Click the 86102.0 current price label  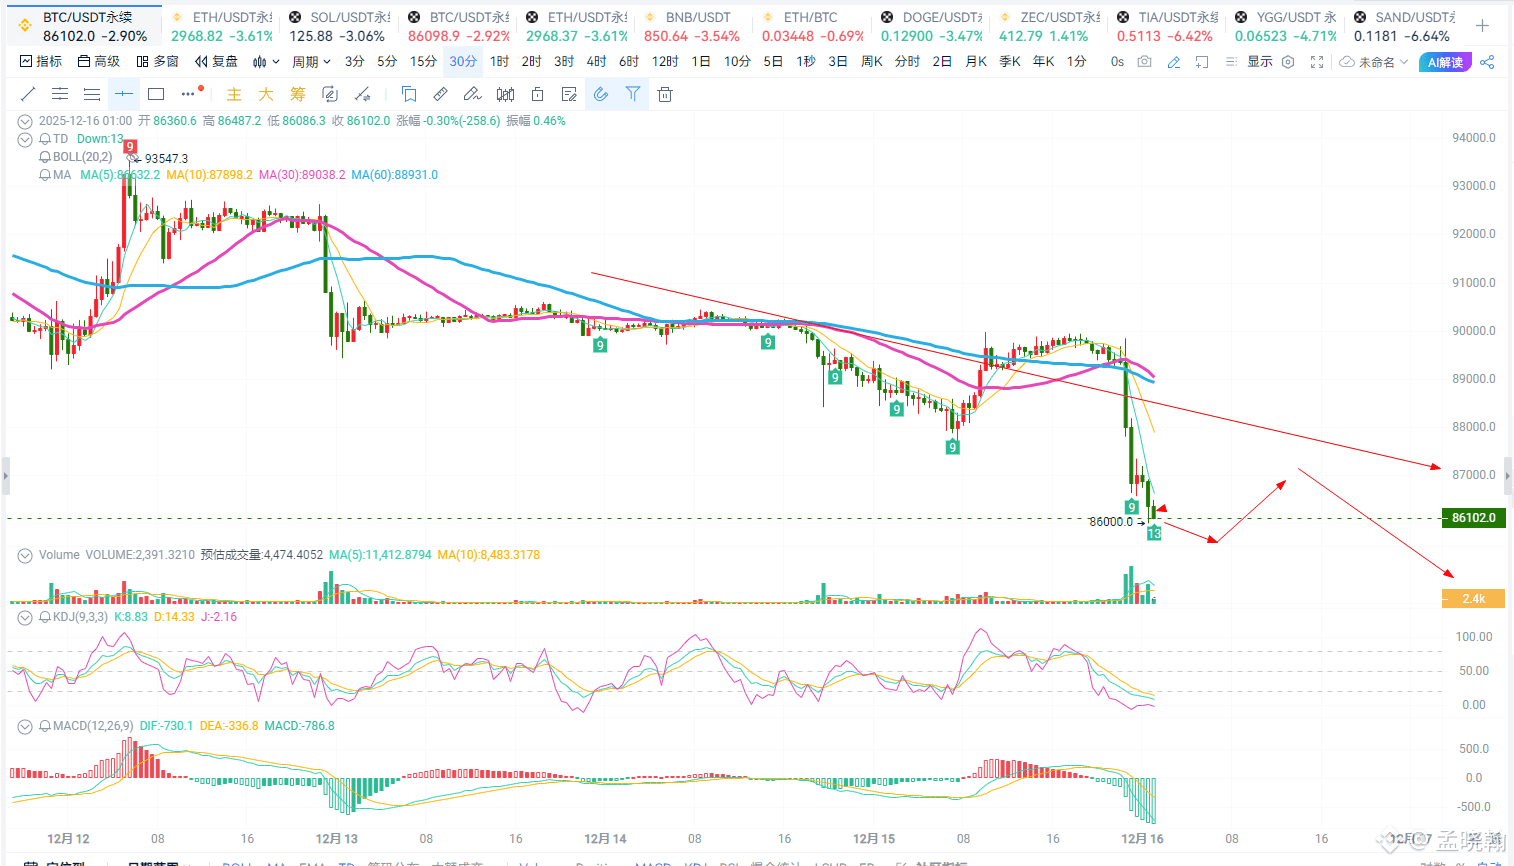1473,518
